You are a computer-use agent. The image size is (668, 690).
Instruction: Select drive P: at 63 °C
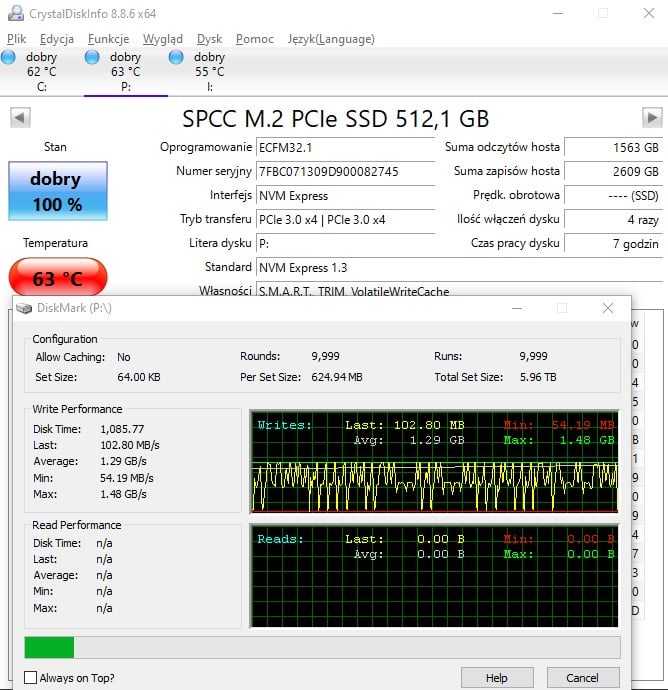tap(125, 72)
